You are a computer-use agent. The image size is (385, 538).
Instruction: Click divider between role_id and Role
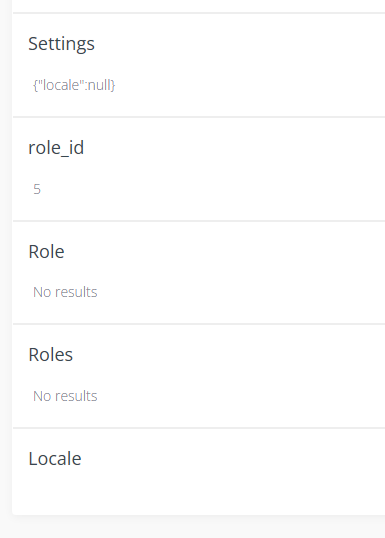point(199,221)
